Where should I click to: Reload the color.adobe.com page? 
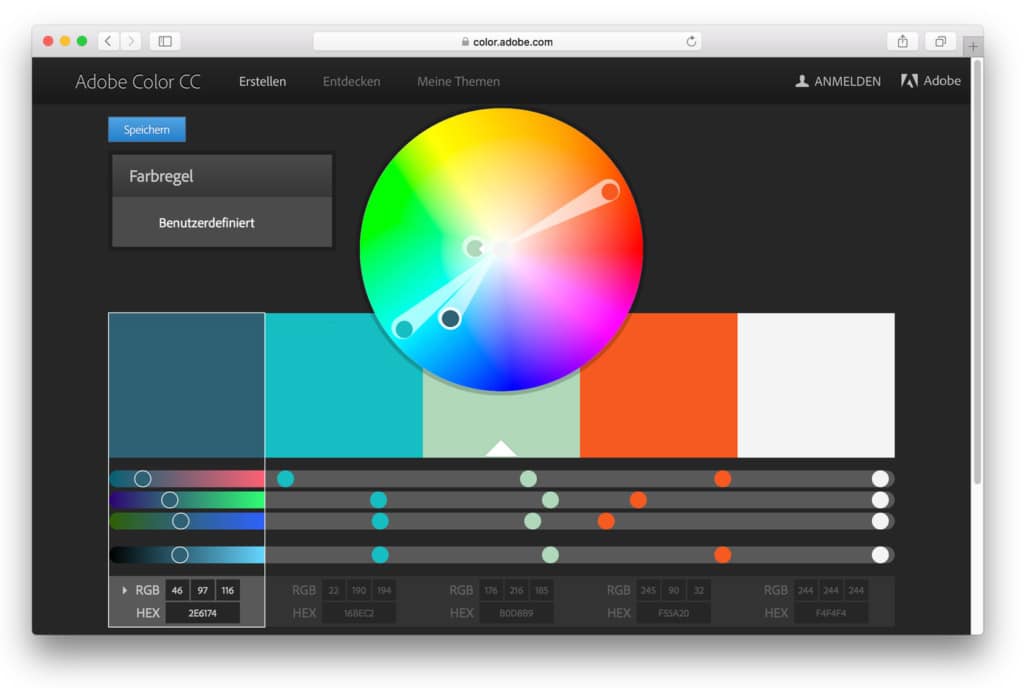click(691, 41)
